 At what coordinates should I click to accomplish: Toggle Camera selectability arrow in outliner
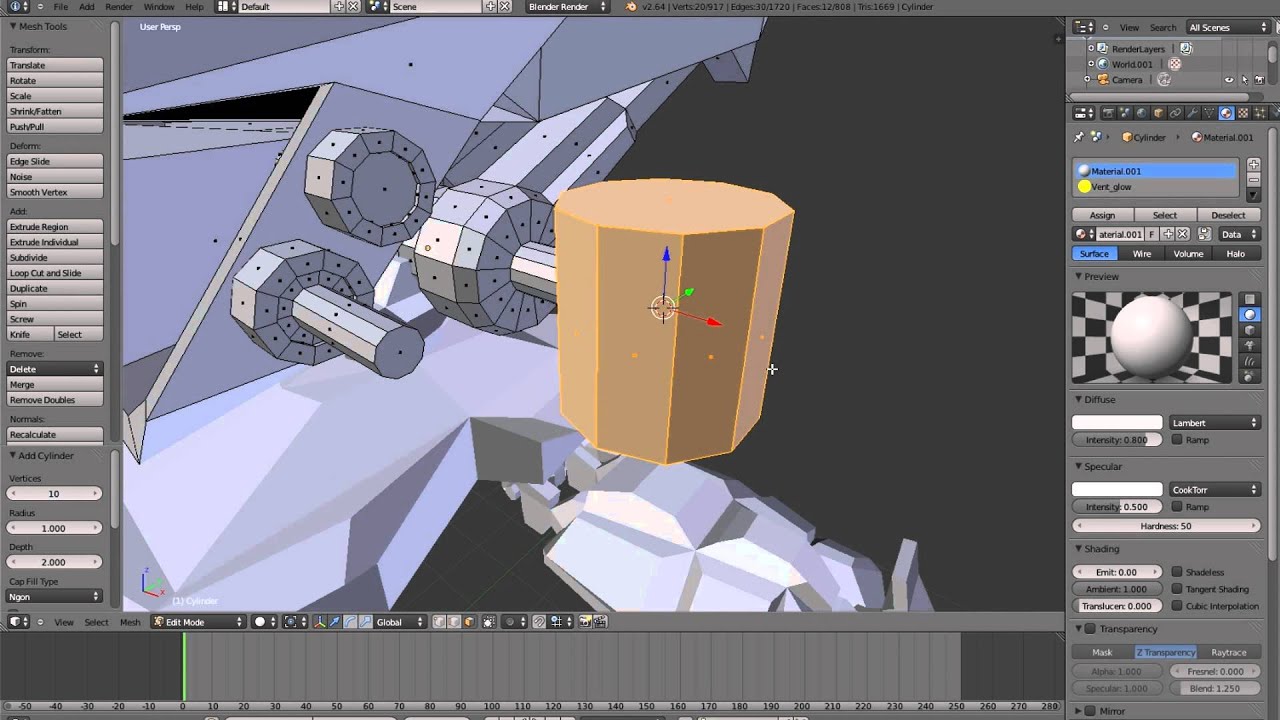point(1243,80)
